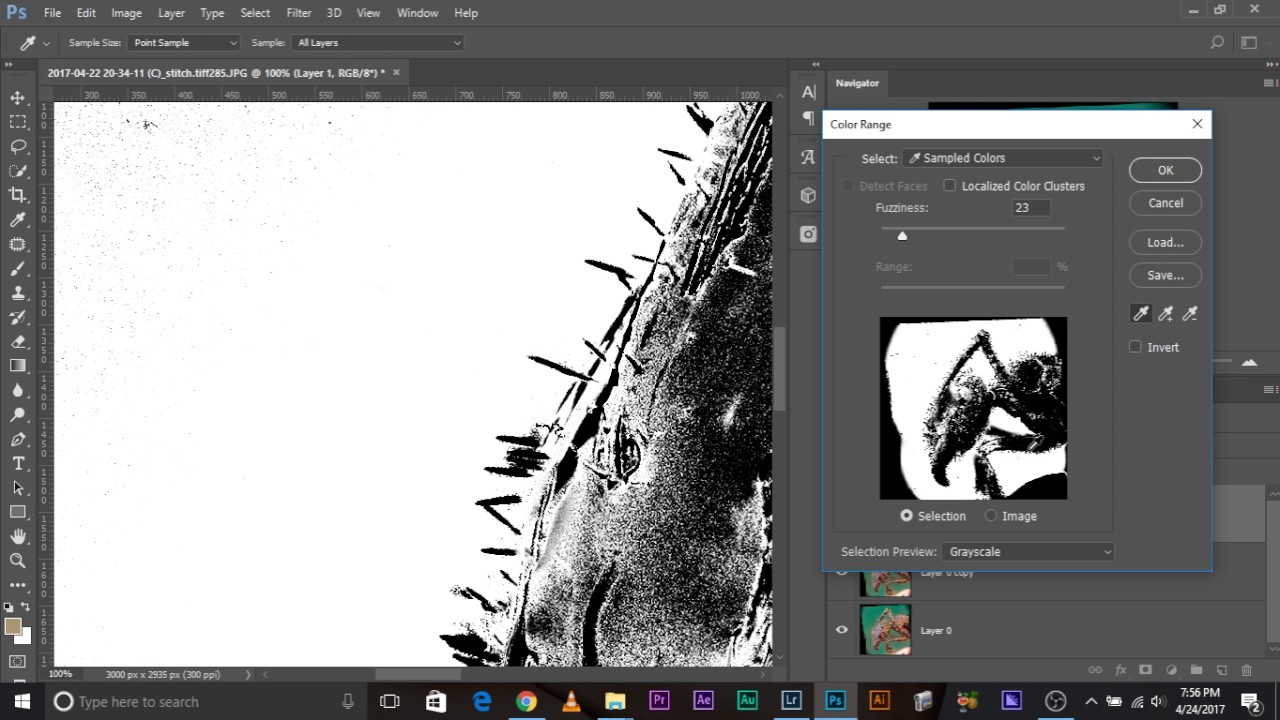
Task: Open the 3D panel cube icon
Action: pyautogui.click(x=808, y=196)
